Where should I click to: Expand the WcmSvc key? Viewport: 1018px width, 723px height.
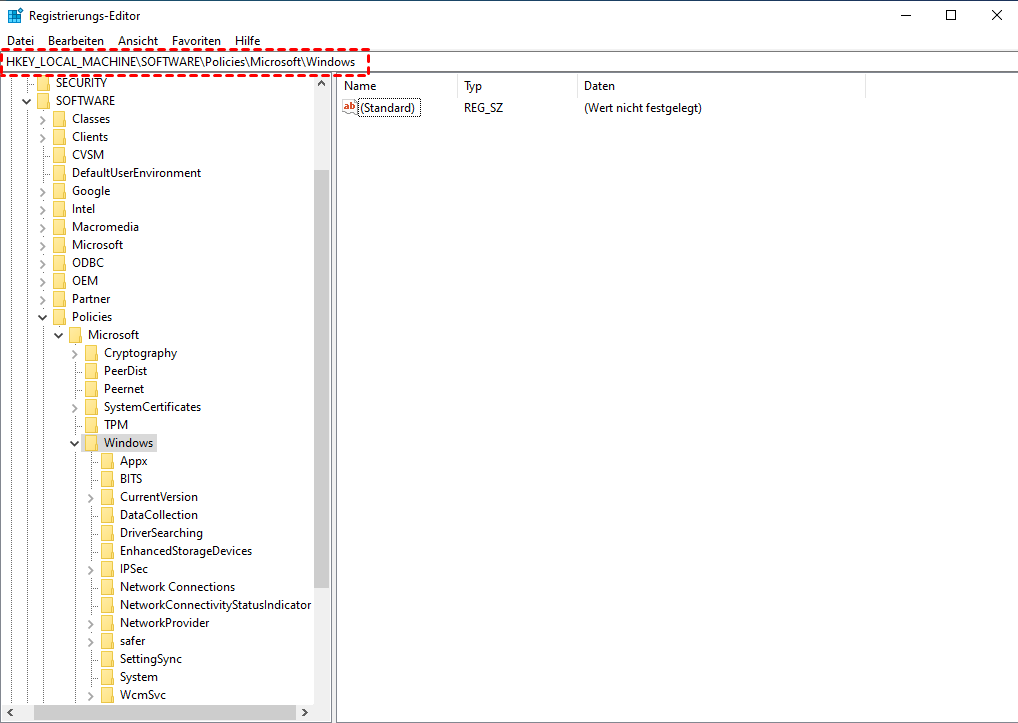(x=91, y=696)
